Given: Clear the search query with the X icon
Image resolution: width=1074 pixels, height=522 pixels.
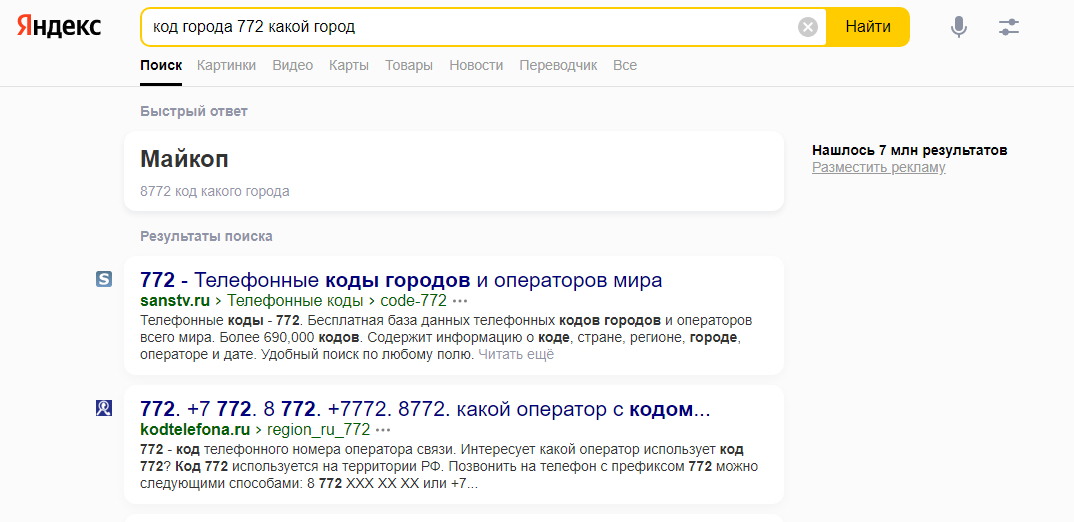Looking at the screenshot, I should [808, 27].
